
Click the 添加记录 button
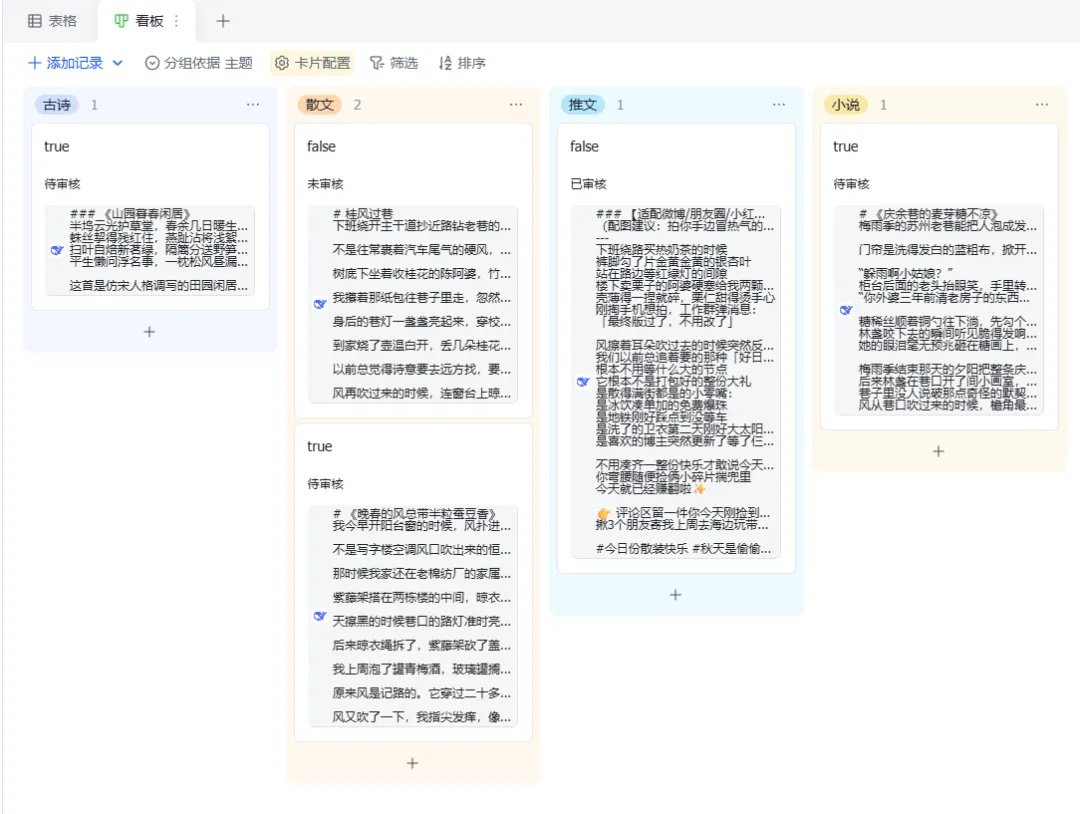pos(65,63)
